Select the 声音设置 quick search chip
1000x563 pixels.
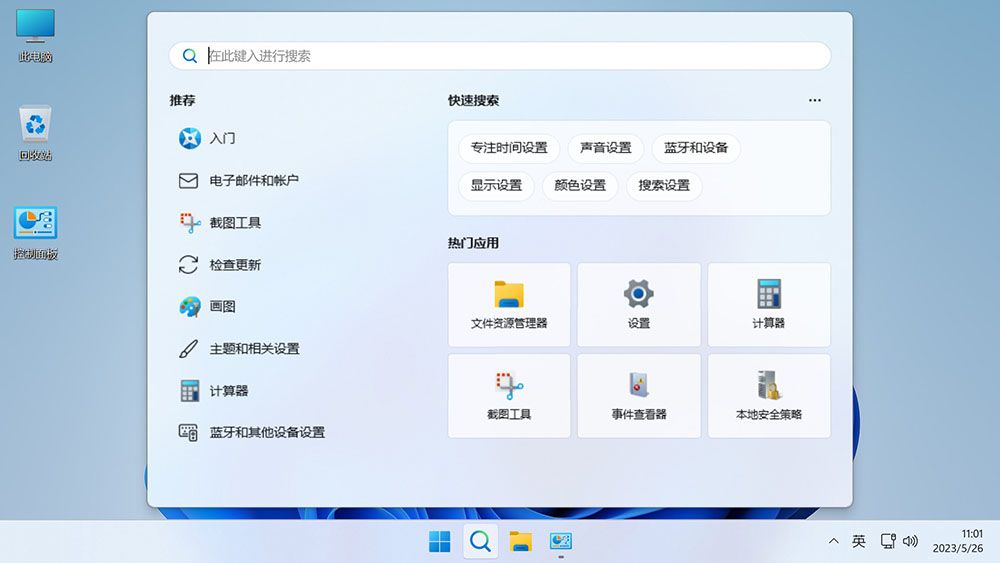pyautogui.click(x=605, y=148)
